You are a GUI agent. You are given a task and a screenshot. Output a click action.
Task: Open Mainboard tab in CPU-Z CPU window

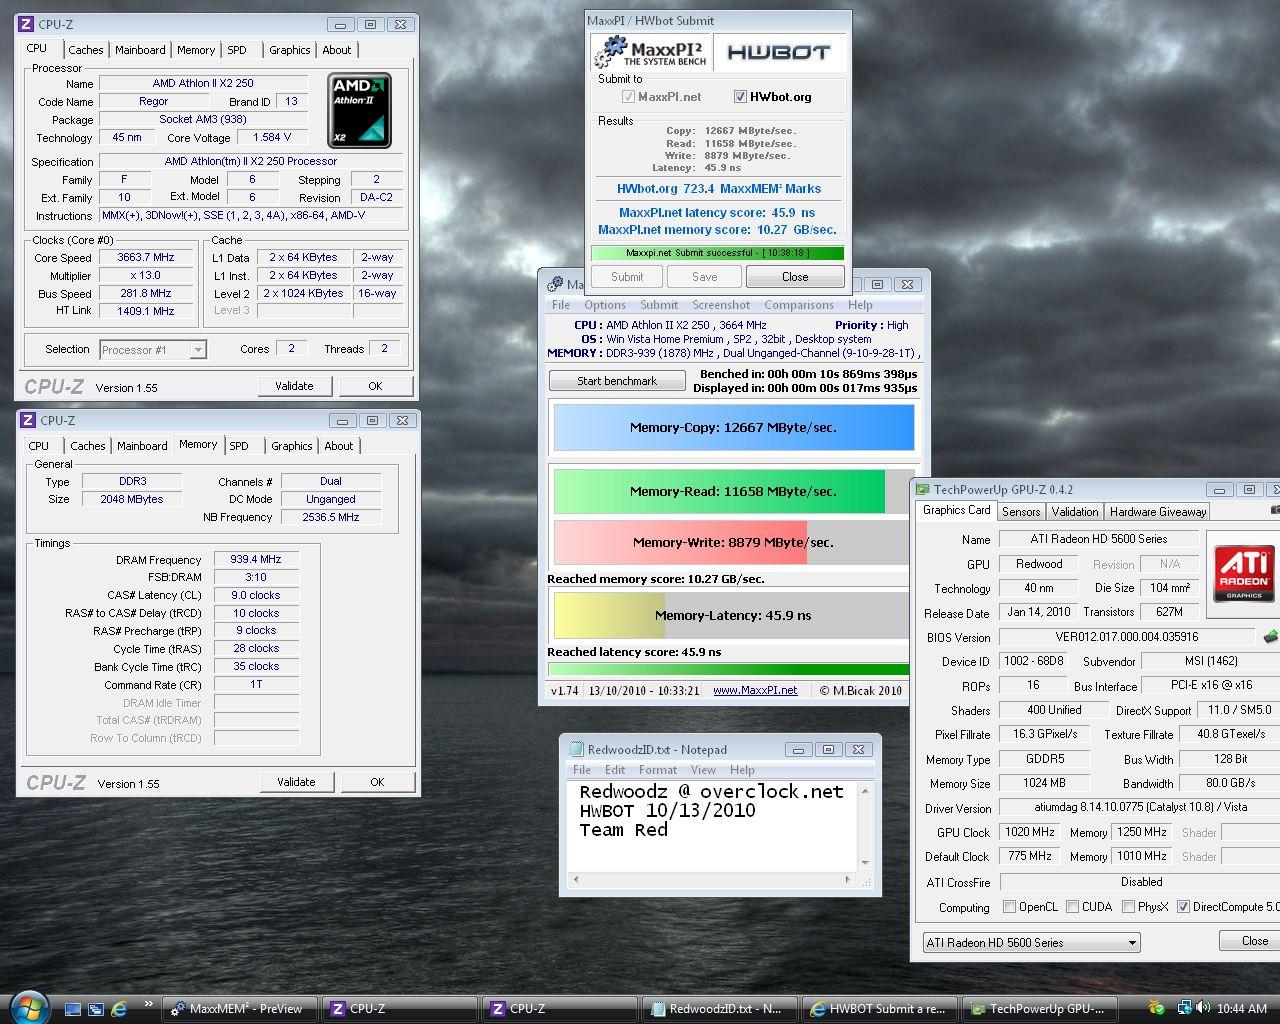tap(140, 50)
